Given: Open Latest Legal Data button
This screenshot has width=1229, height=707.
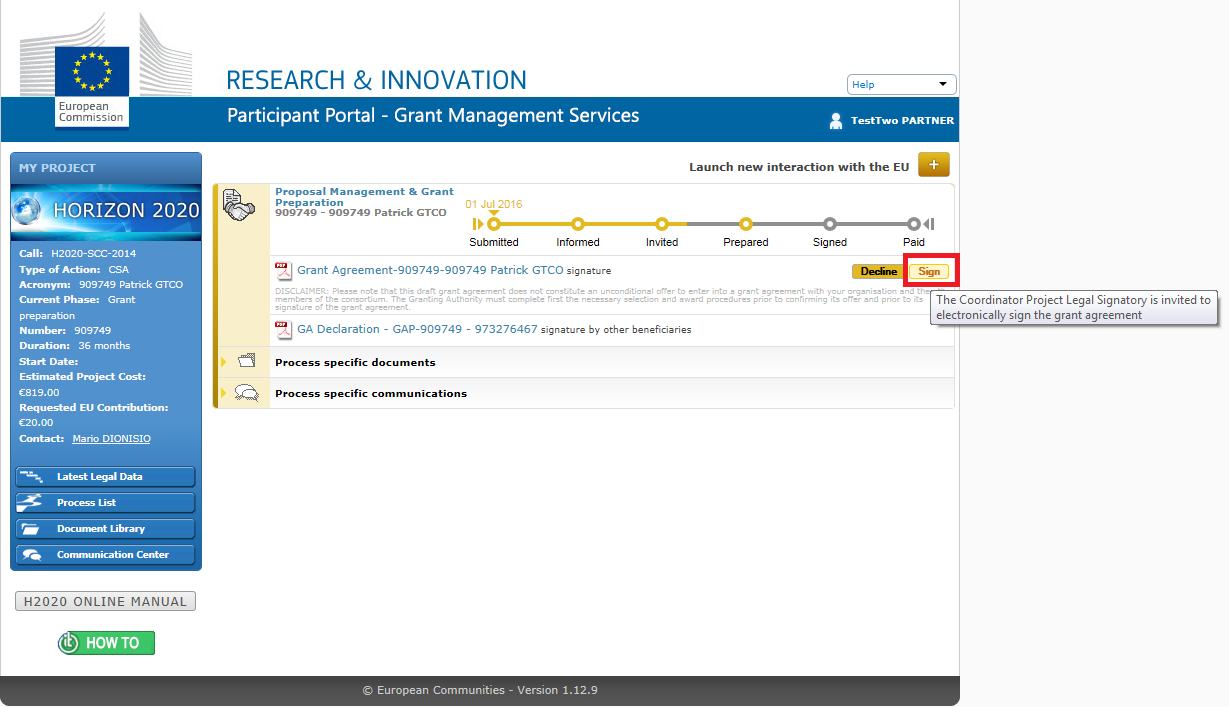Looking at the screenshot, I should pos(106,477).
